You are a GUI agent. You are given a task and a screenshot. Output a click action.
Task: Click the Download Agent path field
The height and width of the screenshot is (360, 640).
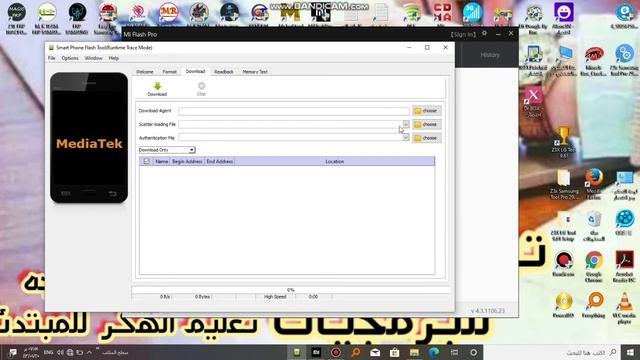294,111
